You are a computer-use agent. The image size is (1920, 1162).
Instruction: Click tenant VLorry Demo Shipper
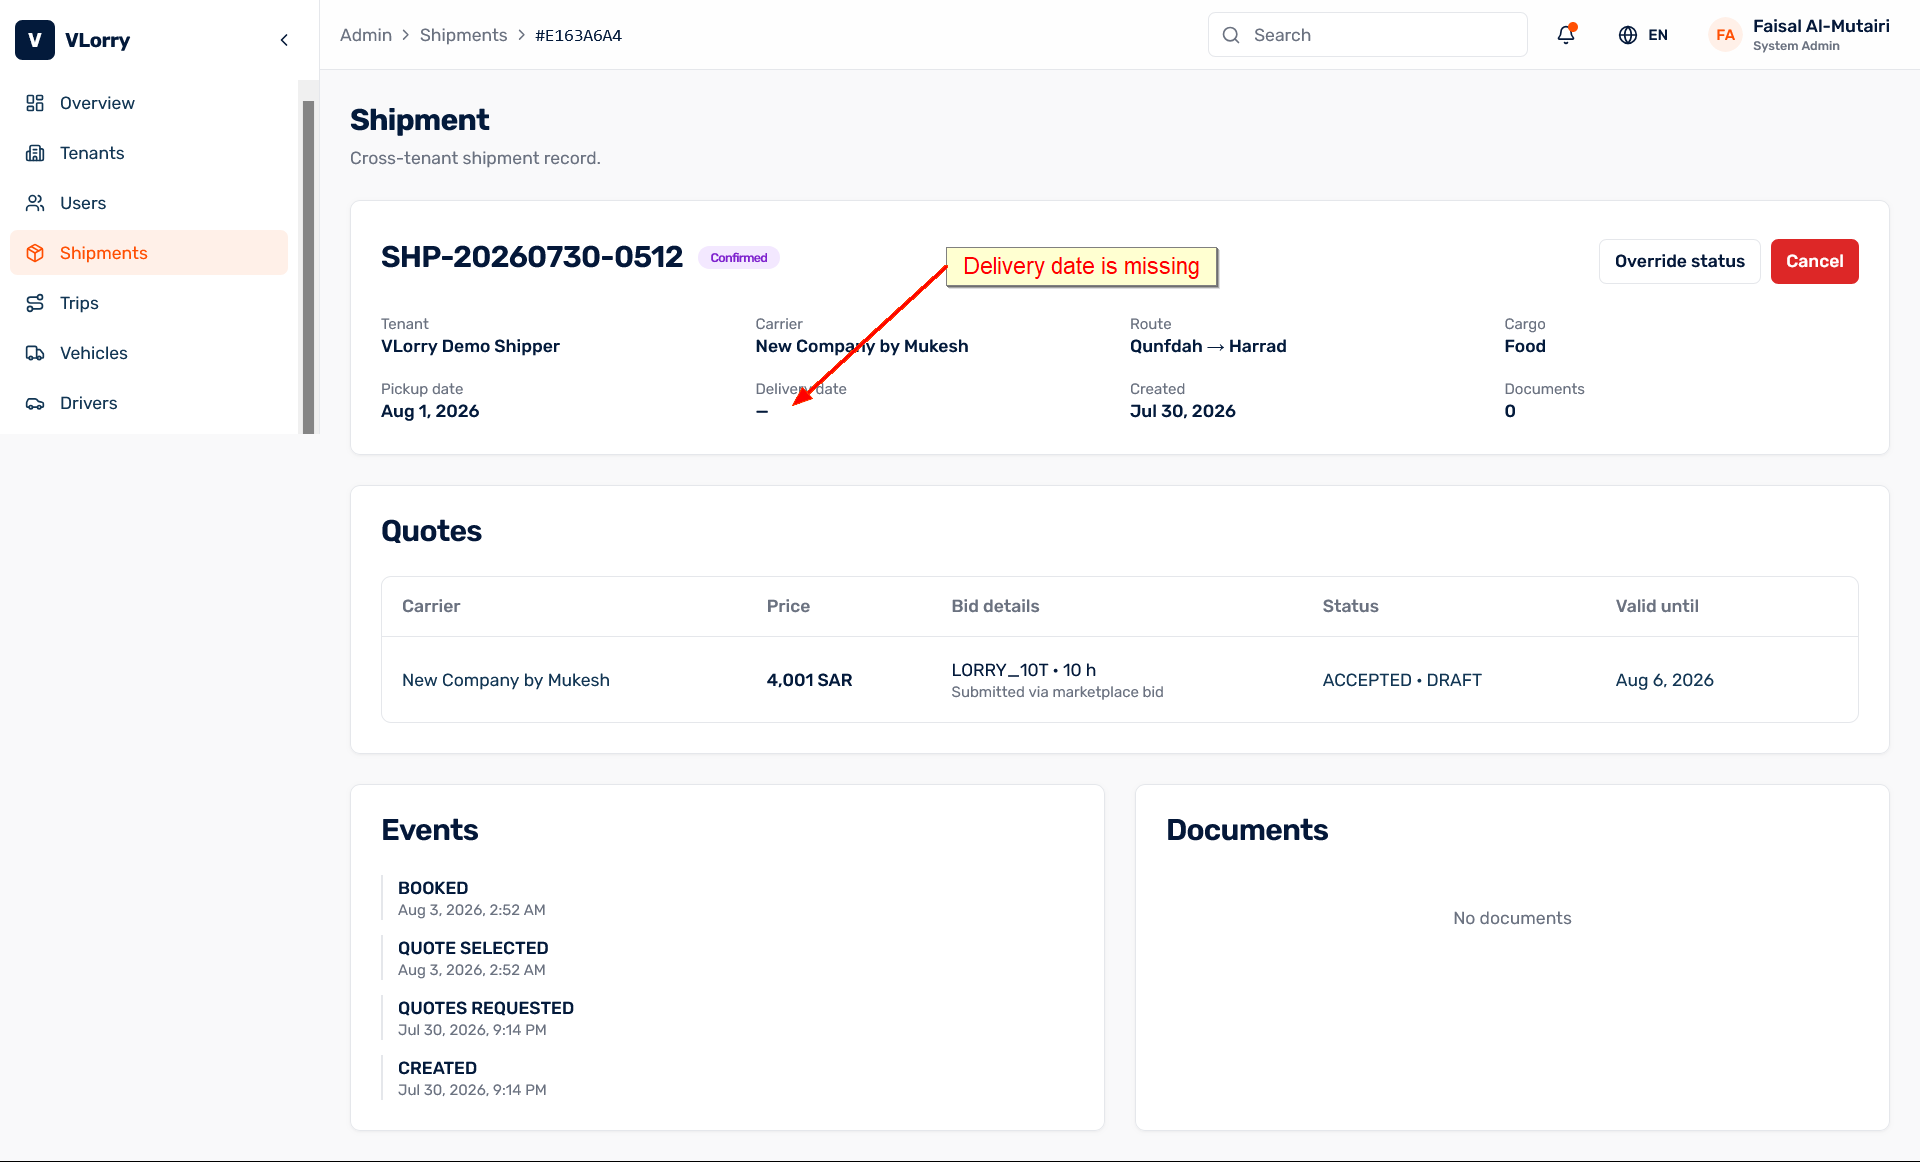point(470,346)
